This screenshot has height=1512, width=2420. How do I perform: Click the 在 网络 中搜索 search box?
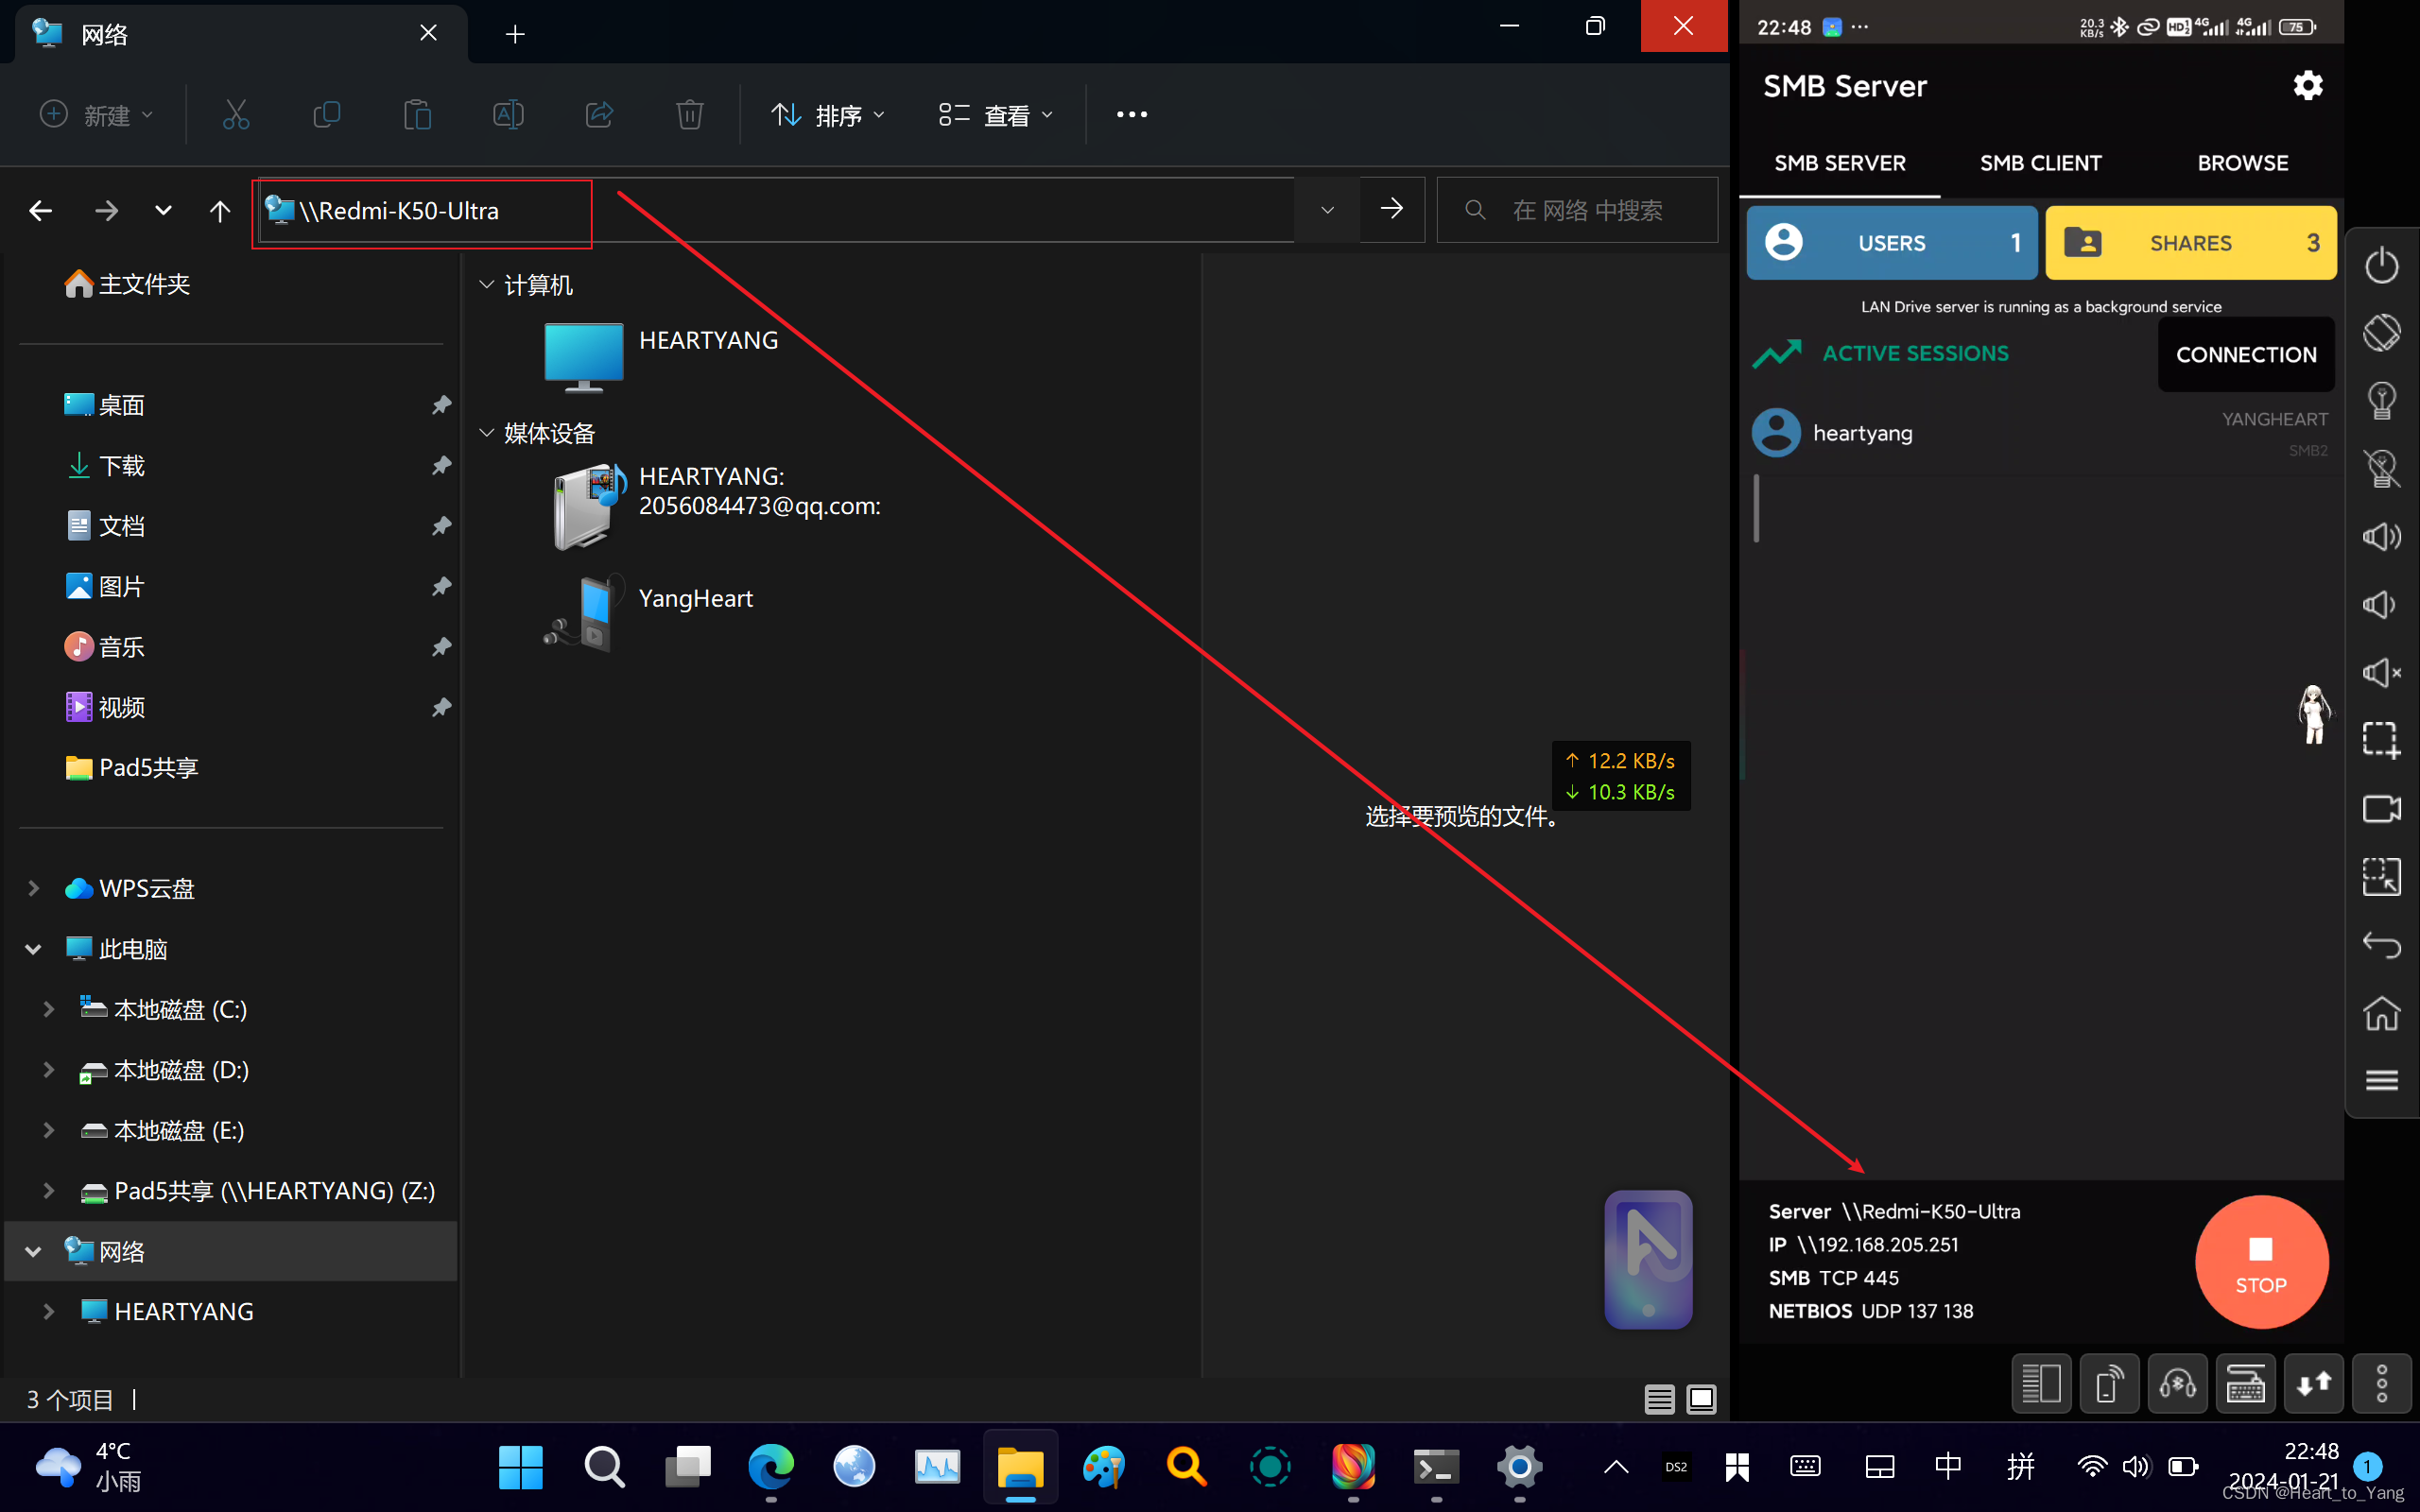point(1577,210)
